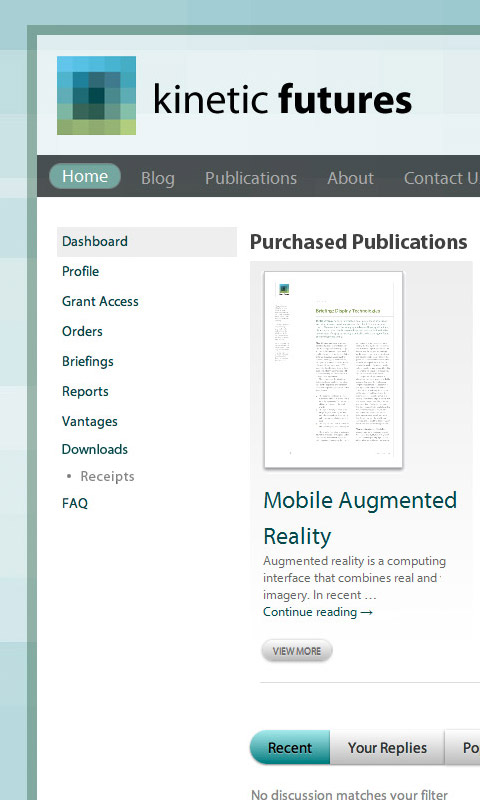Viewport: 480px width, 800px height.
Task: Follow the Continue reading link
Action: click(x=318, y=612)
